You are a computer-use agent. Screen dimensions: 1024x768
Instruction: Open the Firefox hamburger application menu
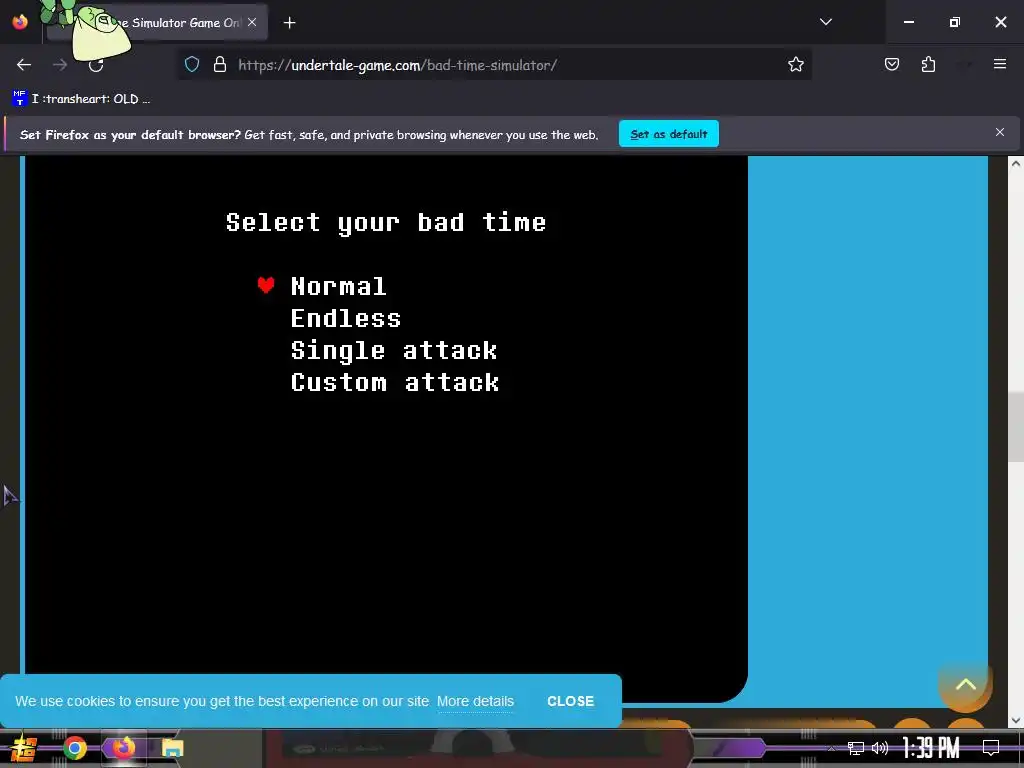[999, 64]
